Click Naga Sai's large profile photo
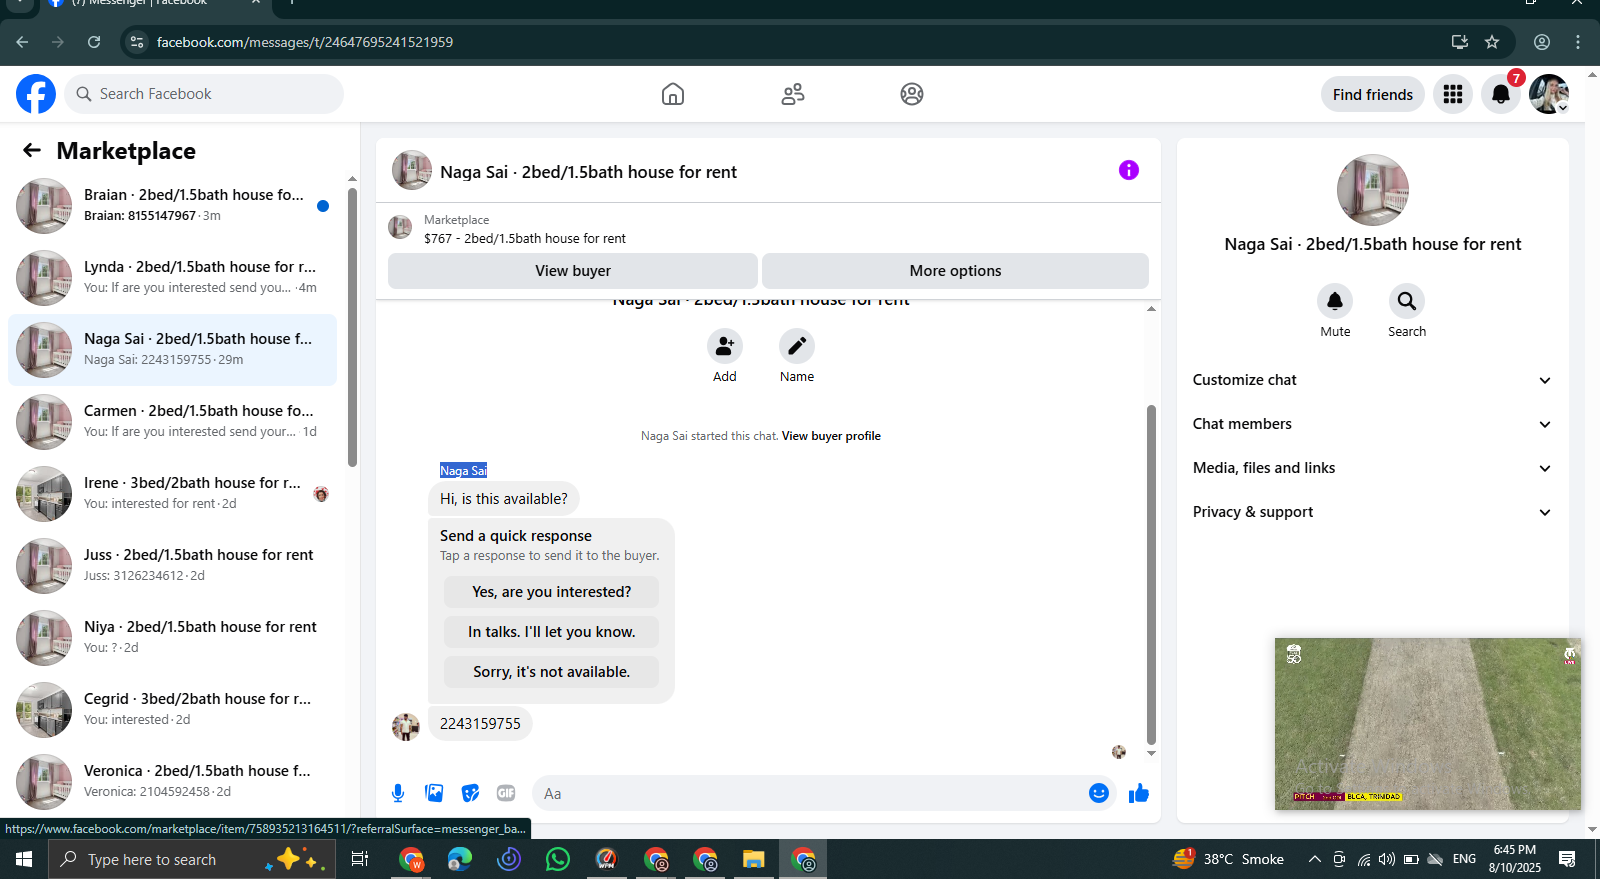This screenshot has width=1600, height=879. pyautogui.click(x=1373, y=190)
